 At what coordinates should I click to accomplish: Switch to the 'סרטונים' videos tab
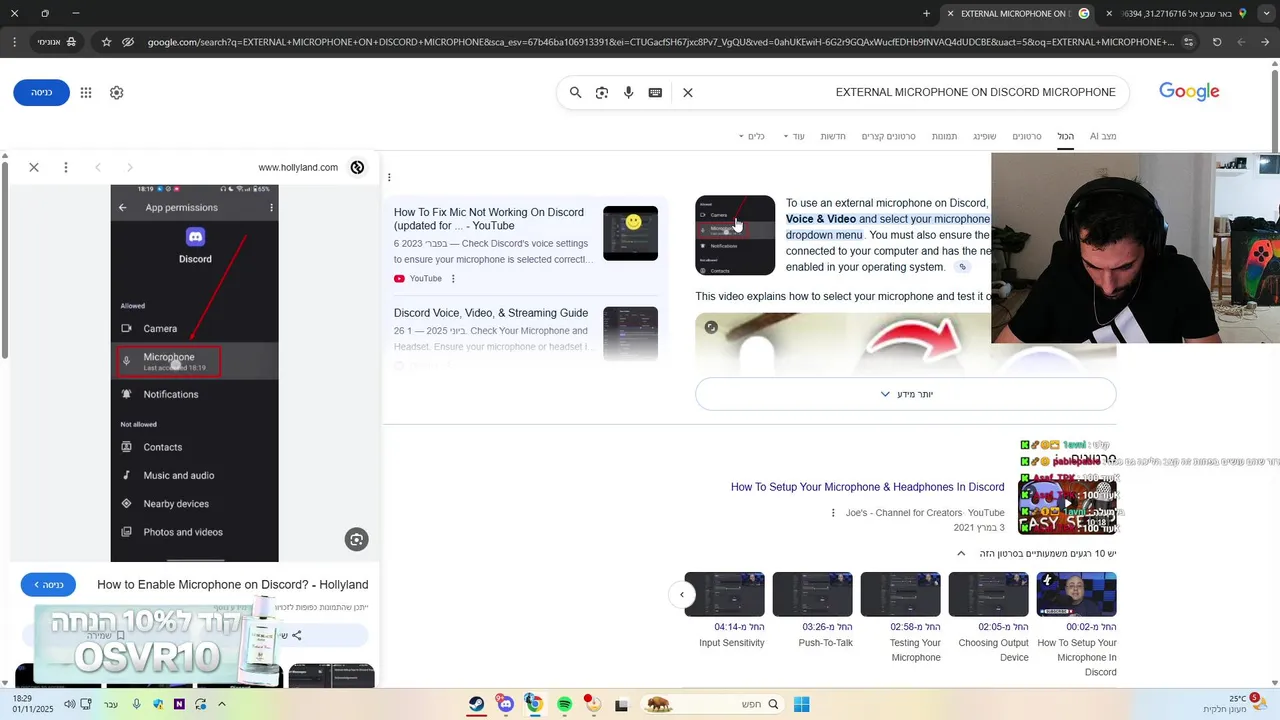click(1027, 136)
